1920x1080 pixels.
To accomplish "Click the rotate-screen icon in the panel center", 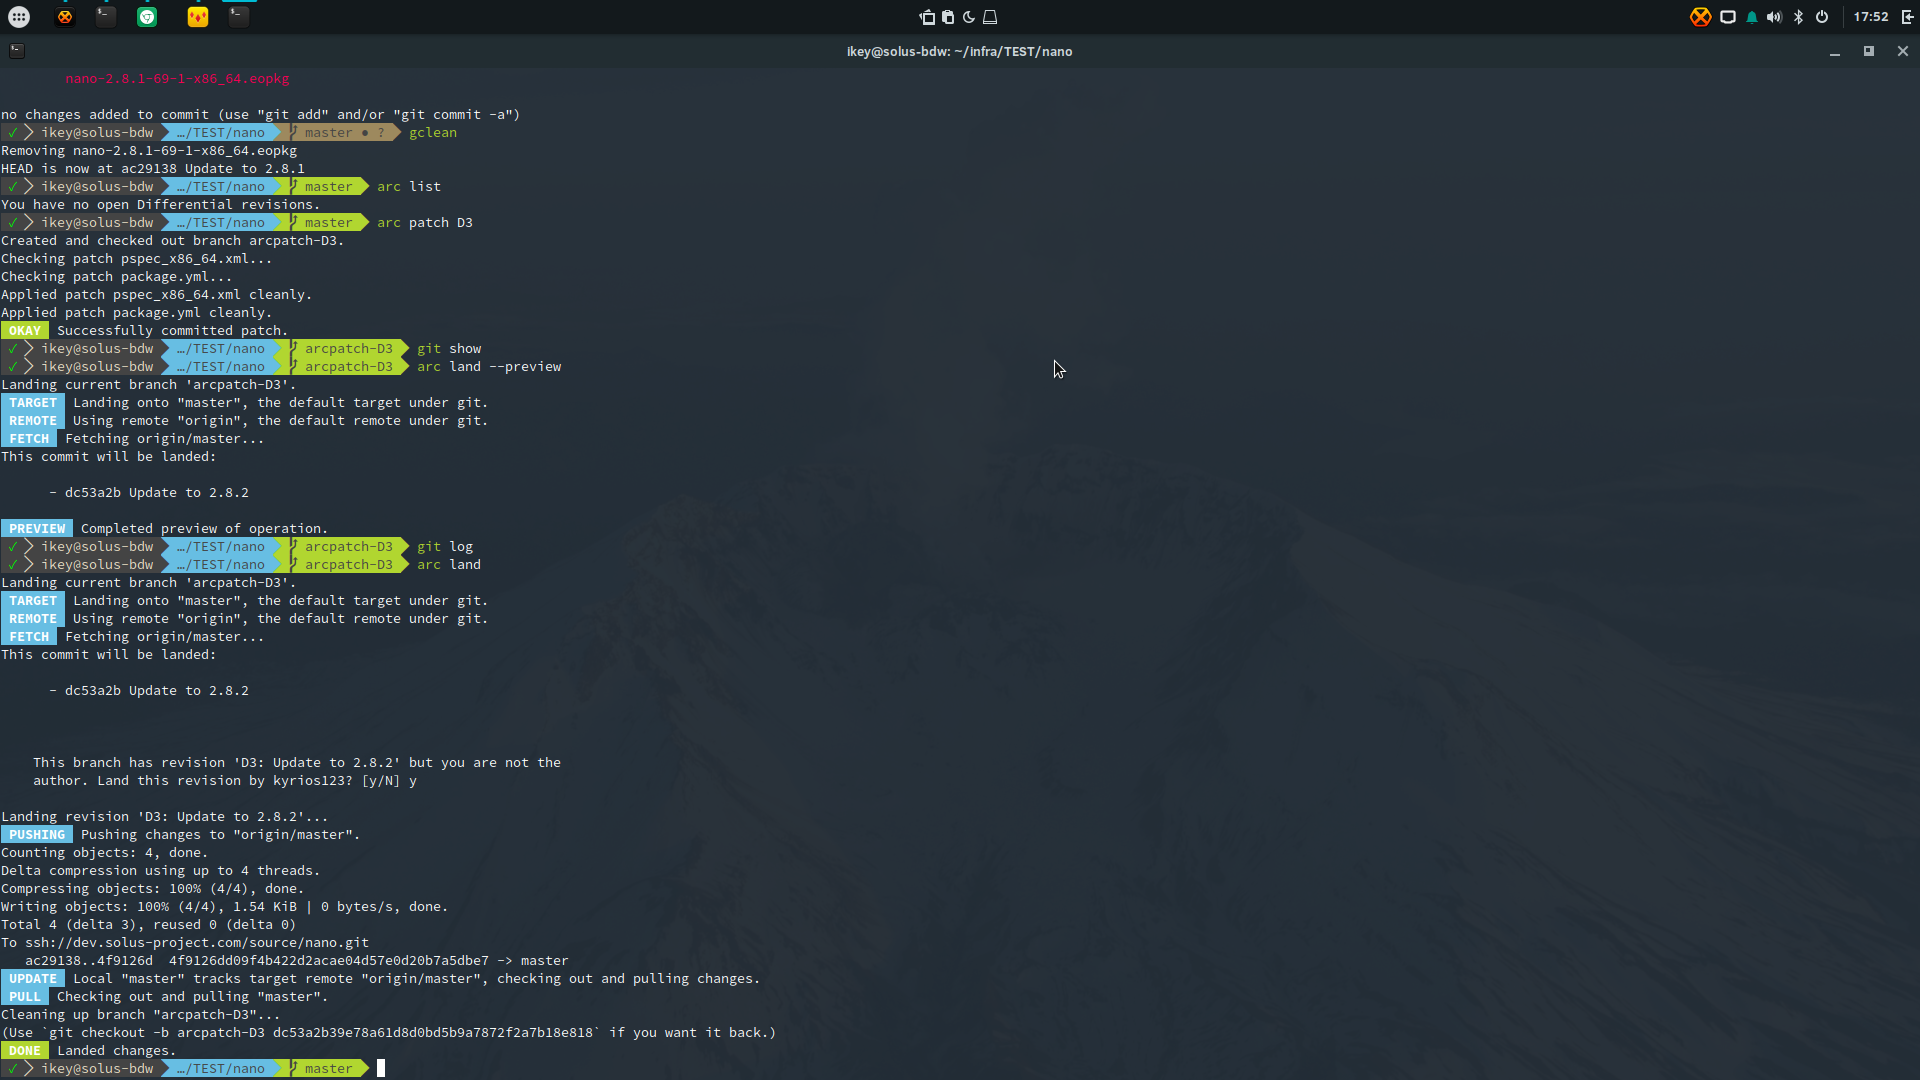I will tap(927, 17).
